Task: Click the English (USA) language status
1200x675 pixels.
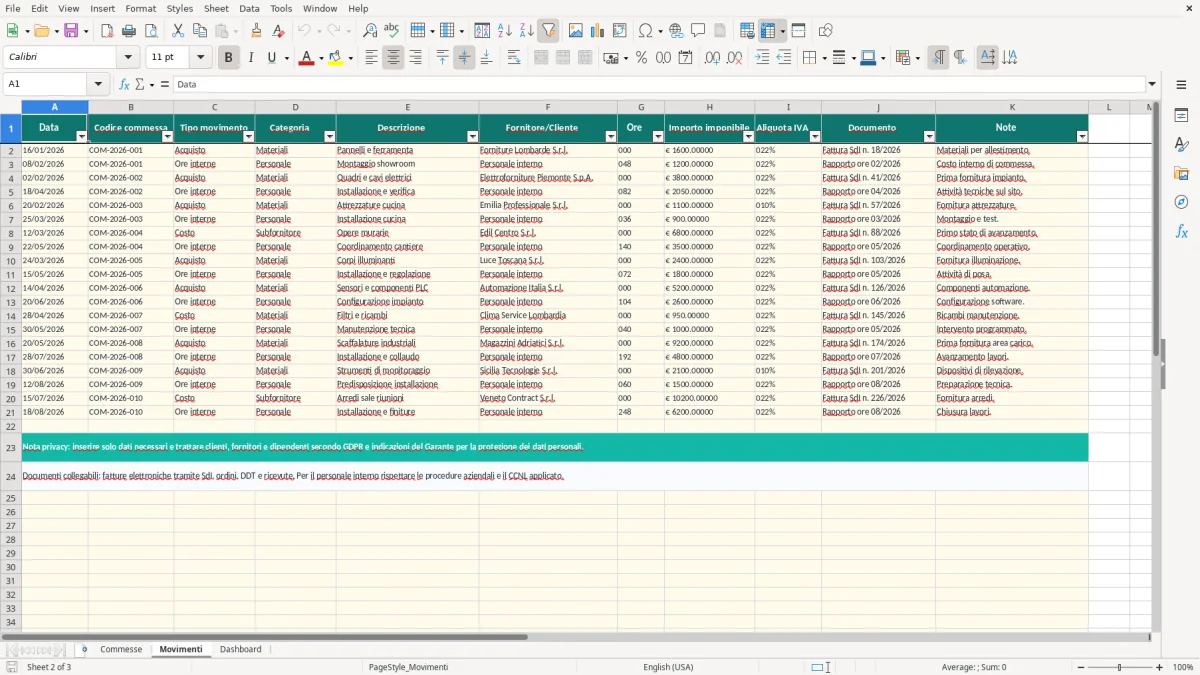Action: pyautogui.click(x=668, y=667)
